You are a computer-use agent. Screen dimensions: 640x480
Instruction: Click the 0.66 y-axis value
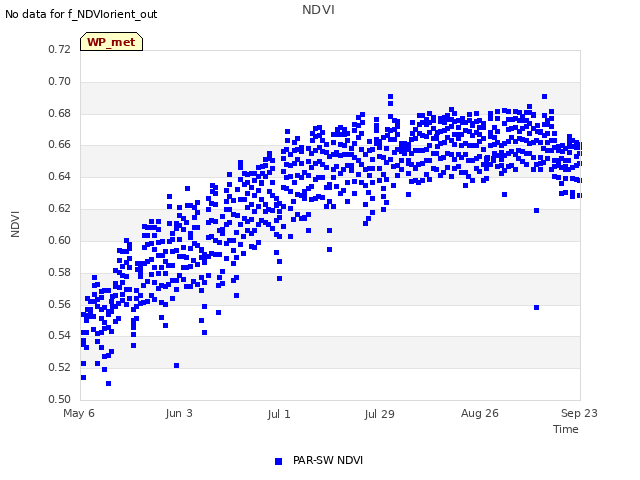coord(60,144)
